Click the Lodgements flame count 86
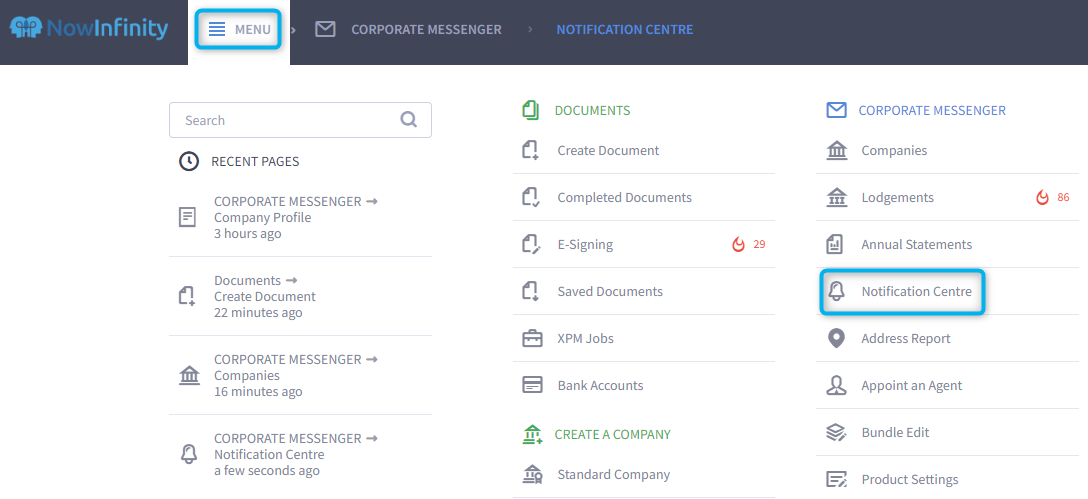This screenshot has height=499, width=1088. point(1053,197)
